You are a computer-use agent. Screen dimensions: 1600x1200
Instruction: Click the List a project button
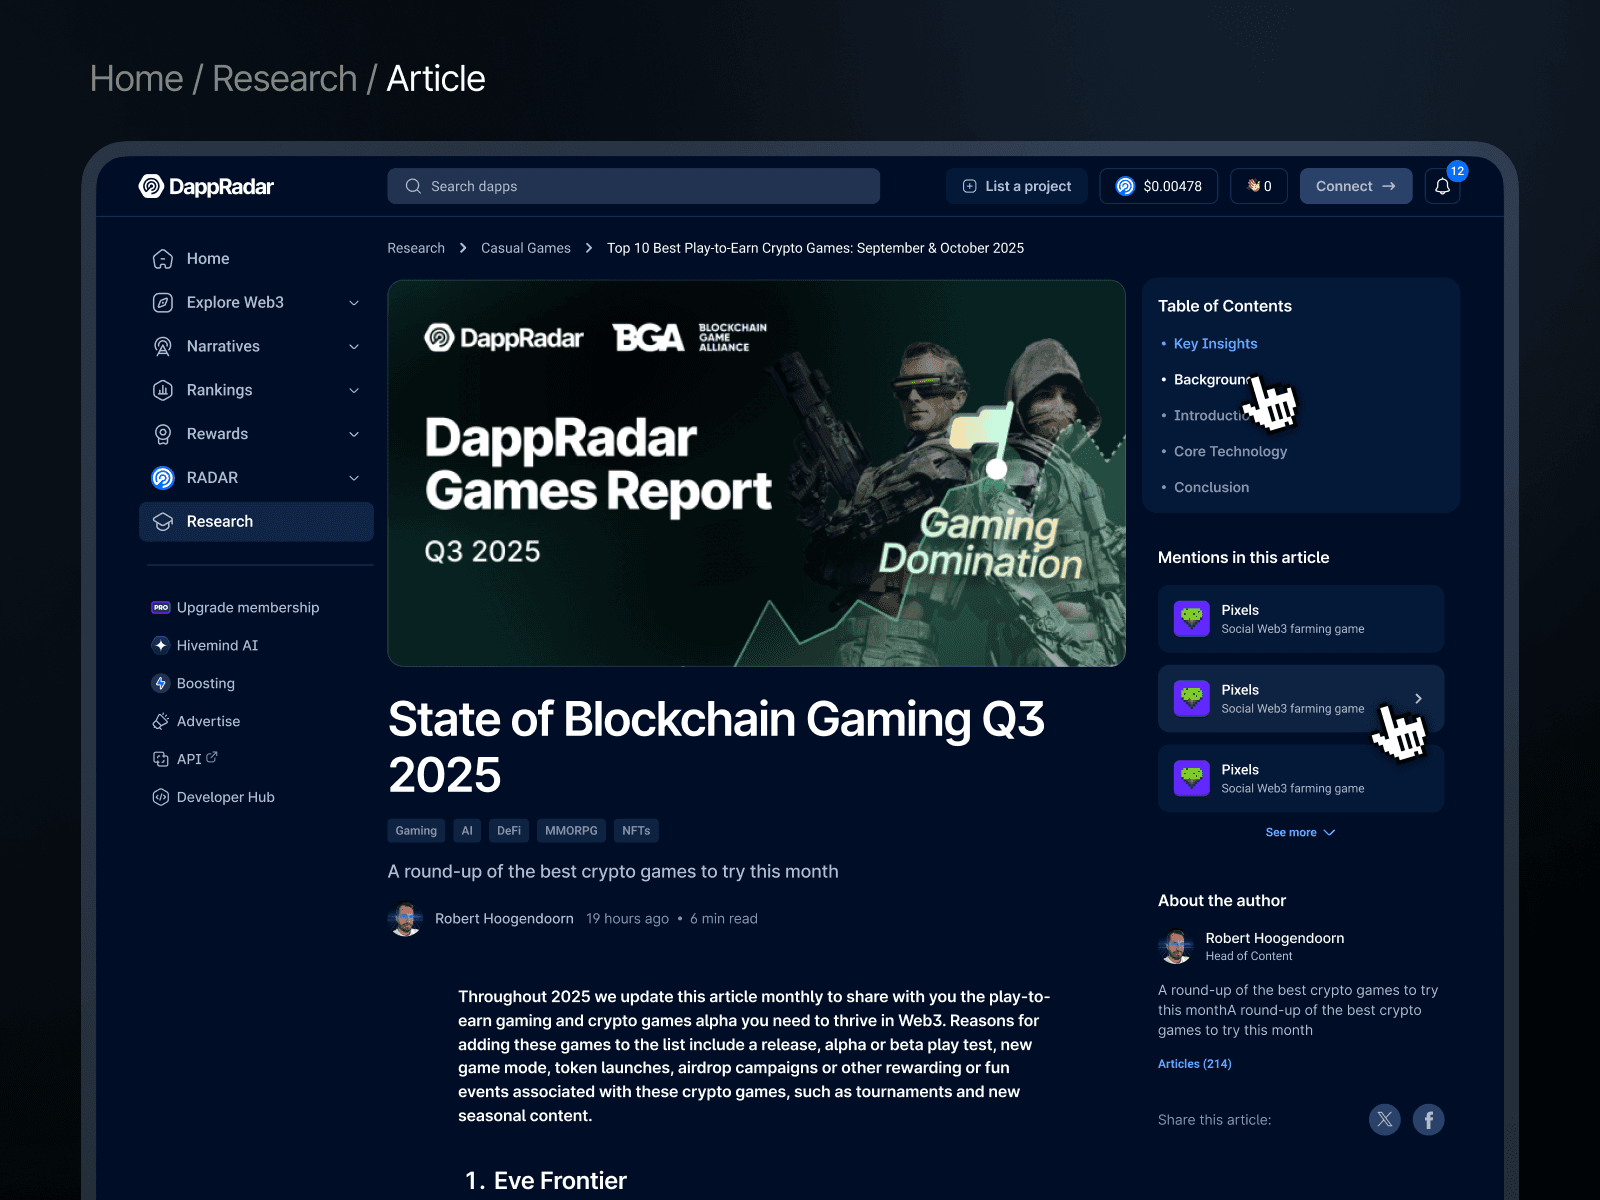point(1017,186)
